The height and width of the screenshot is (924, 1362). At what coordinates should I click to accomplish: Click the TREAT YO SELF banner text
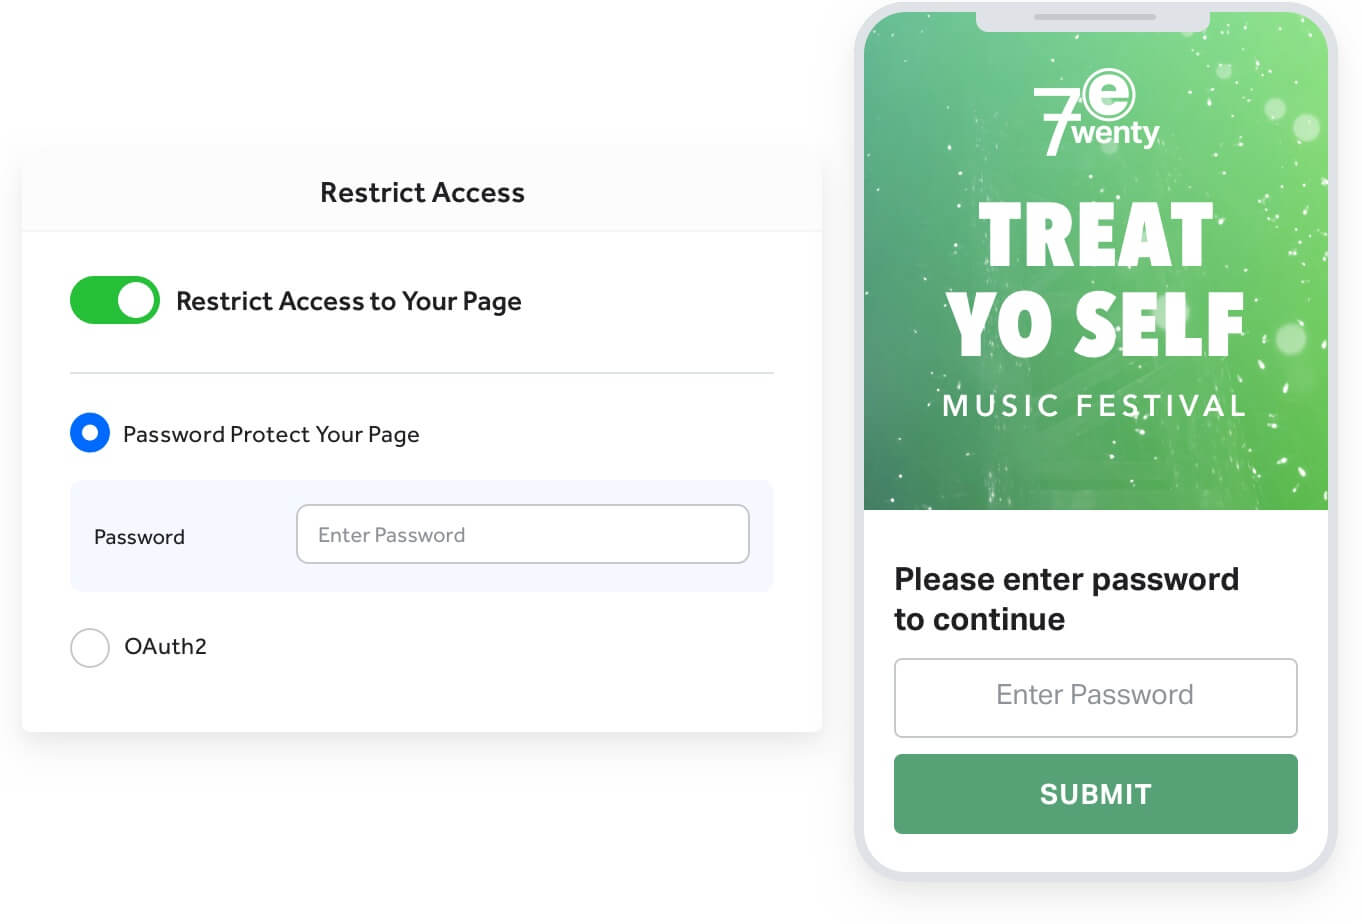point(1095,280)
